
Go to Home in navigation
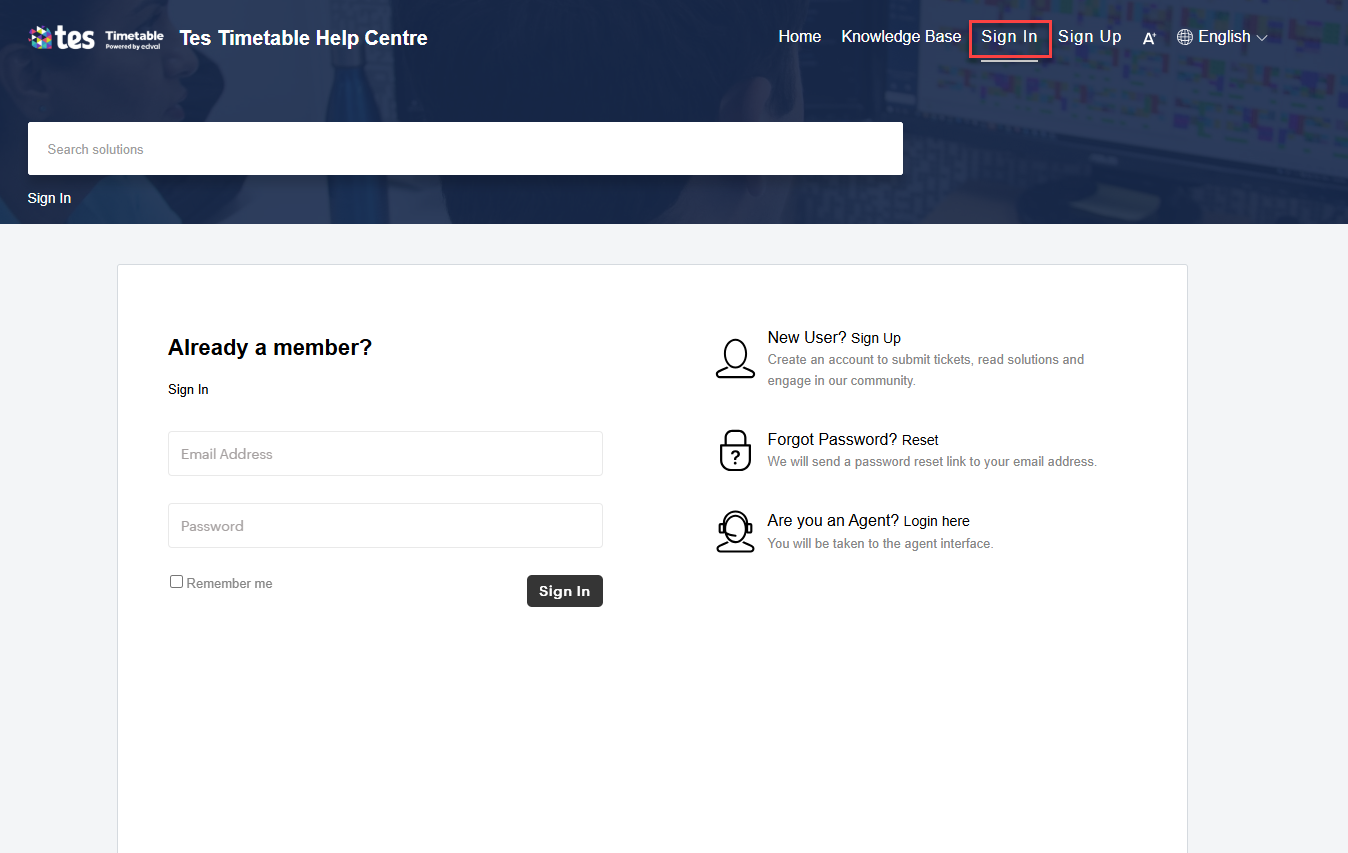click(800, 37)
